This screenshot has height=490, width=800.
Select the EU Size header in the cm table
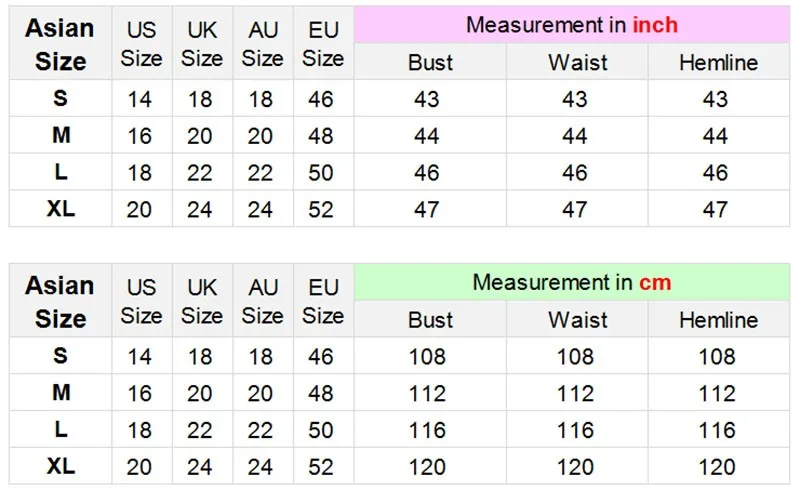click(323, 301)
